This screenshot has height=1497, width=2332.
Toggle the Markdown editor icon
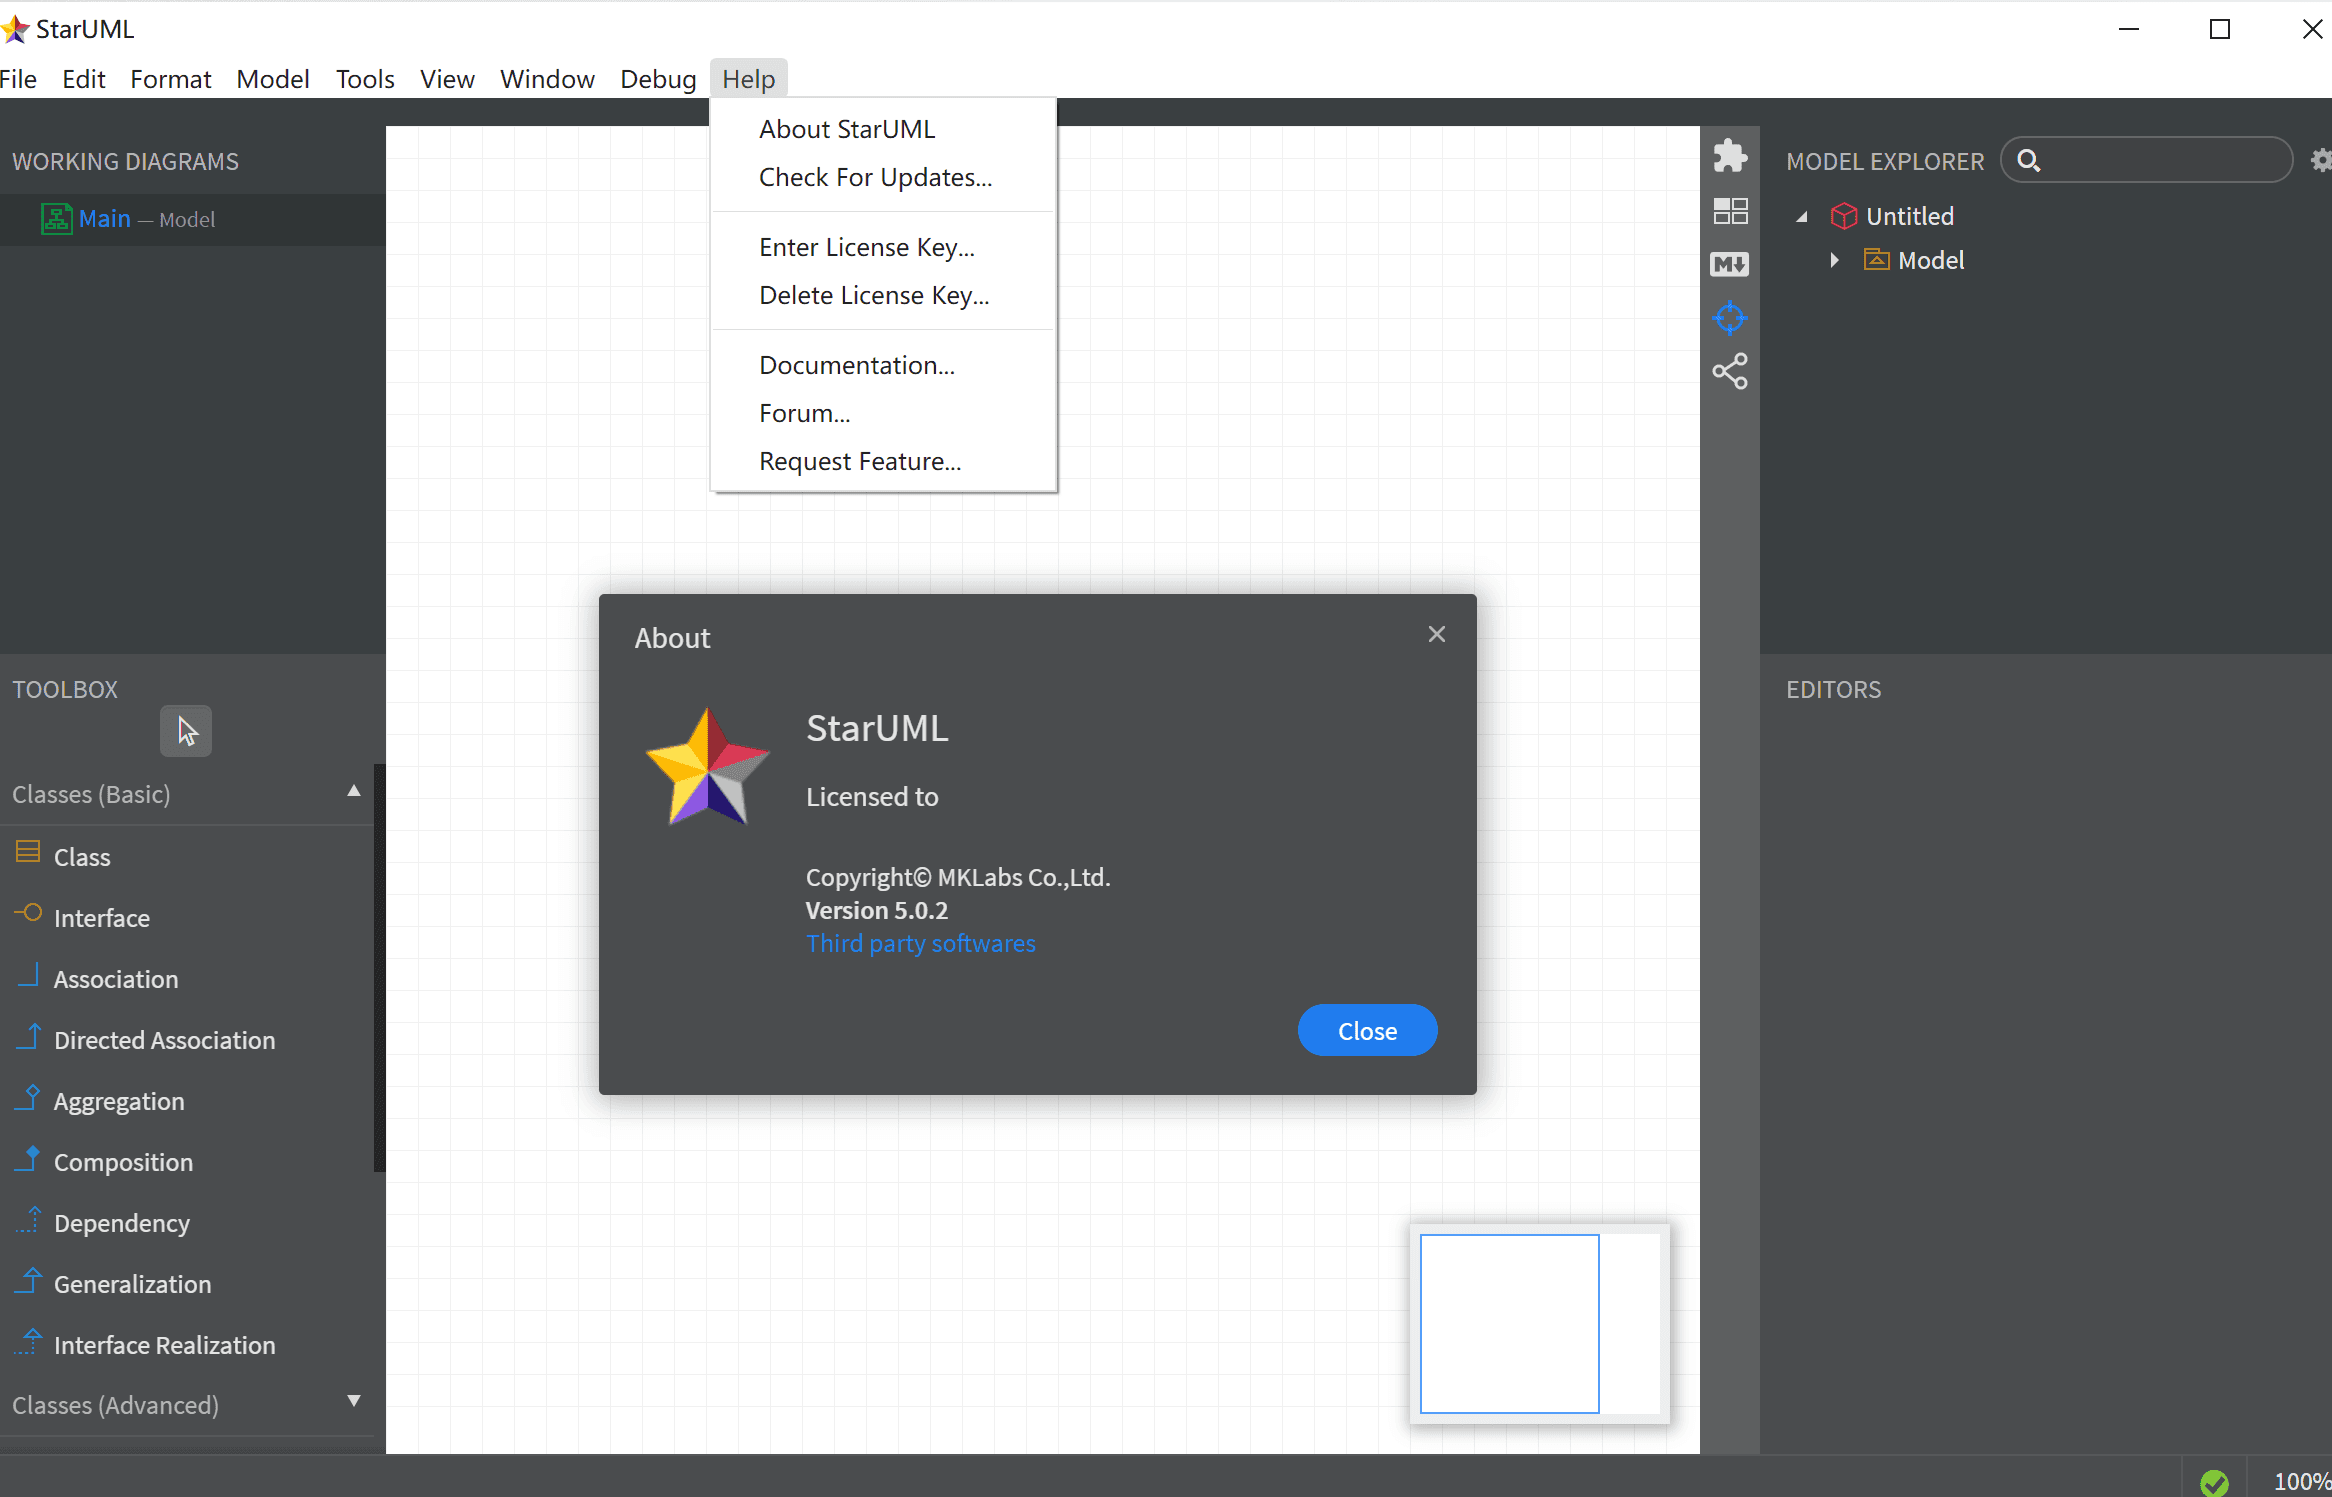pos(1730,264)
